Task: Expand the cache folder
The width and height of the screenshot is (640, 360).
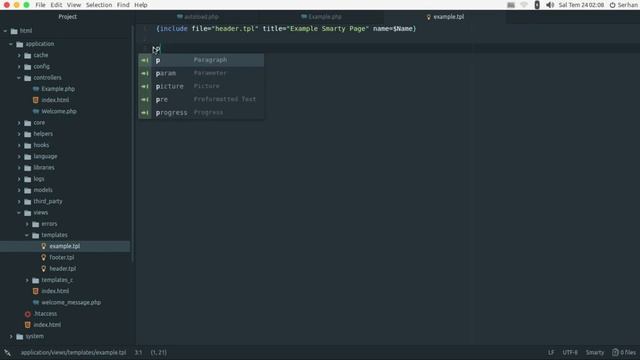Action: coord(19,55)
